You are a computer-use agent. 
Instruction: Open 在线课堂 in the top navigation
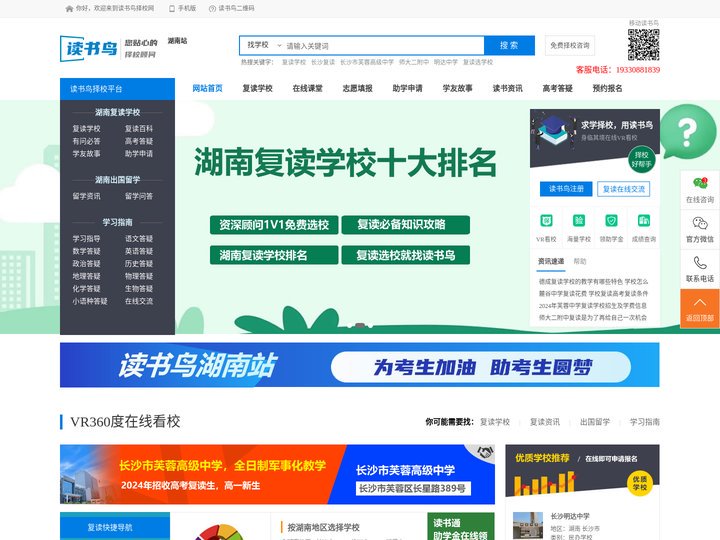pos(308,88)
